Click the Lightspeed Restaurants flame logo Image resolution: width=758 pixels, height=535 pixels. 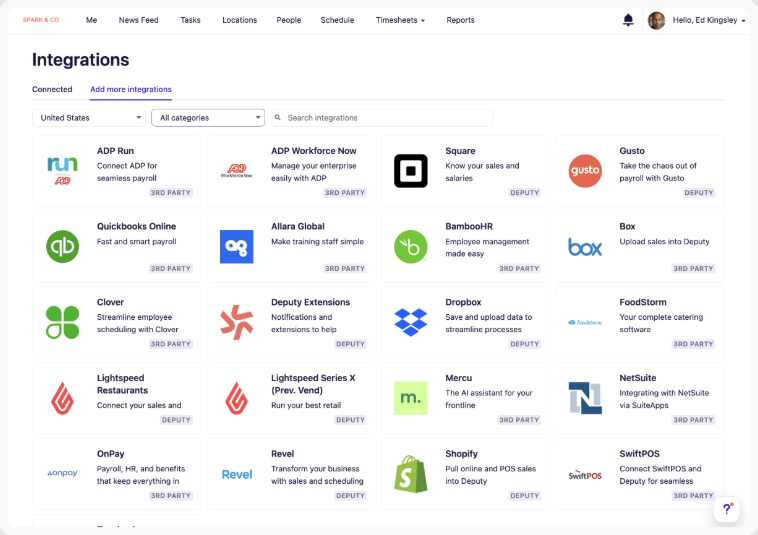click(62, 398)
